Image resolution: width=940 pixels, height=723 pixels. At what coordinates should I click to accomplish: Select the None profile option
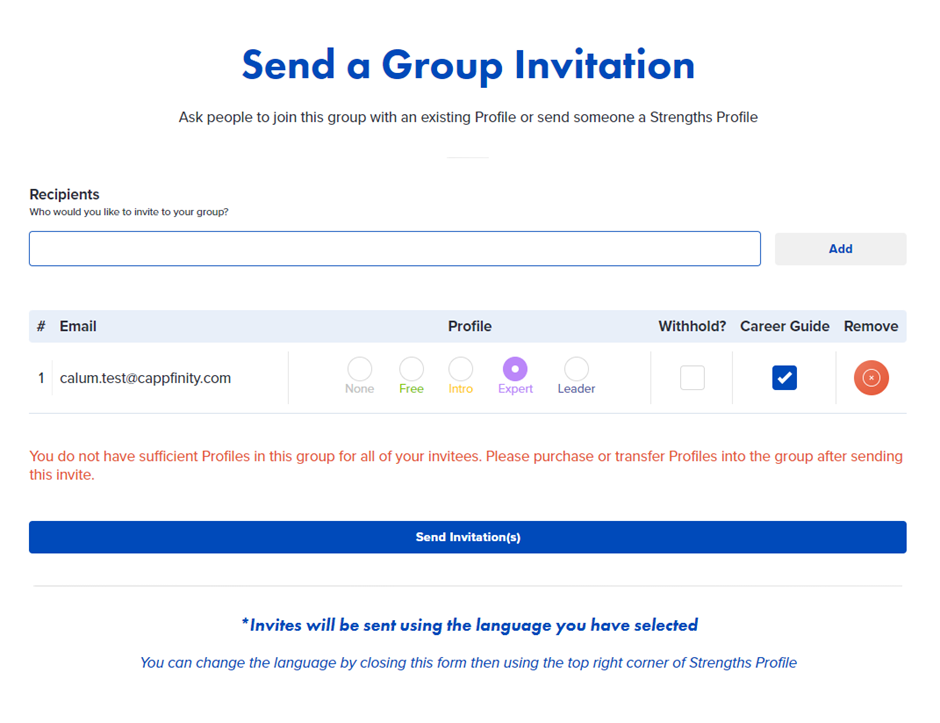(x=360, y=369)
